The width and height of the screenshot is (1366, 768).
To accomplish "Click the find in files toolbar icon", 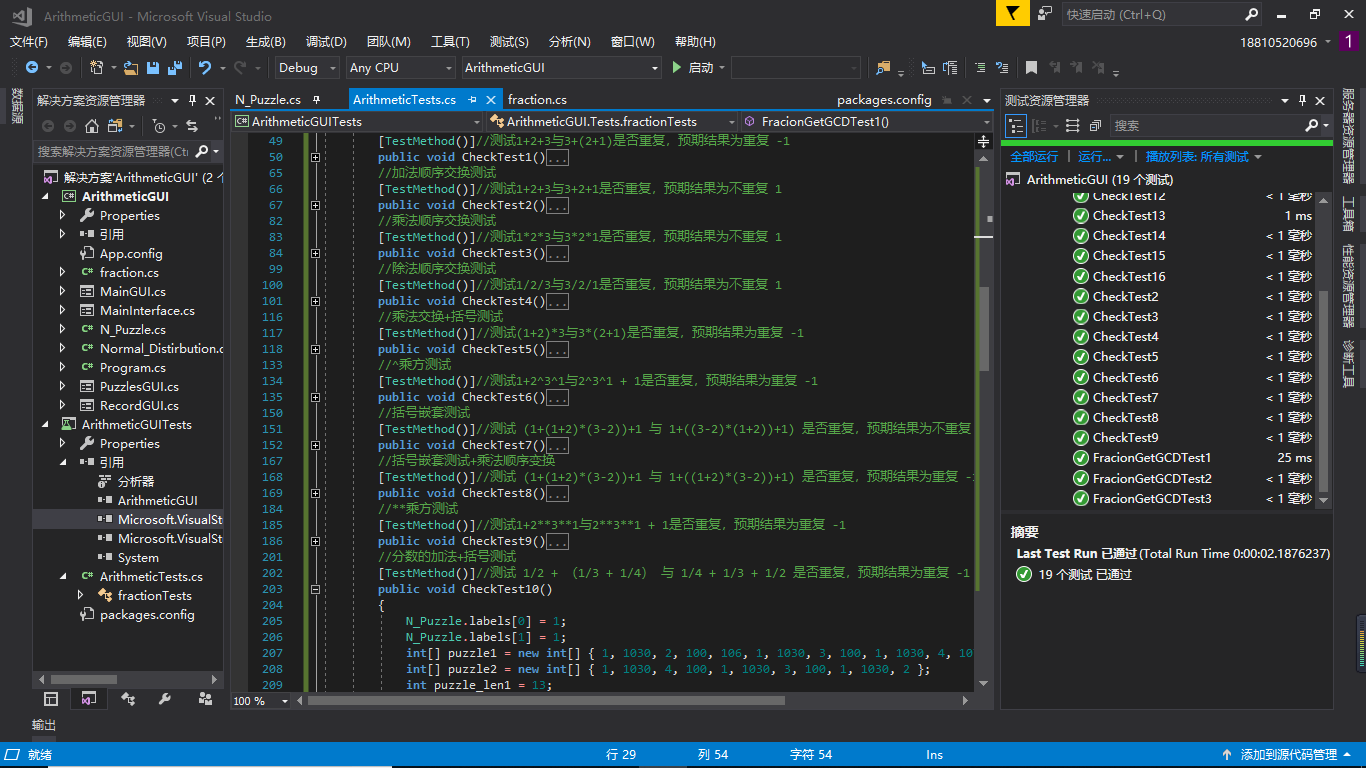I will coord(883,68).
